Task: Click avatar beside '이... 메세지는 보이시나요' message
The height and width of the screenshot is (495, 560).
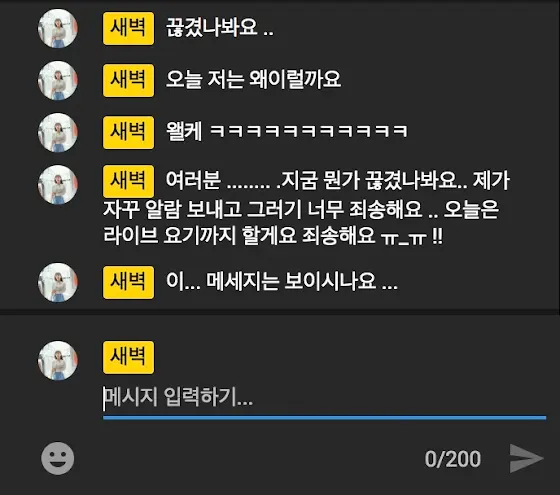Action: click(58, 282)
